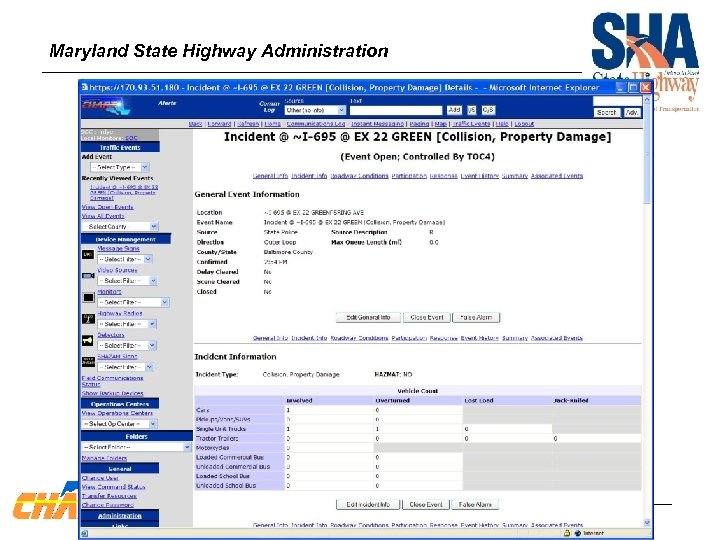Click the CHART logo in the header
Screen dimensions: 720x540
(106, 107)
